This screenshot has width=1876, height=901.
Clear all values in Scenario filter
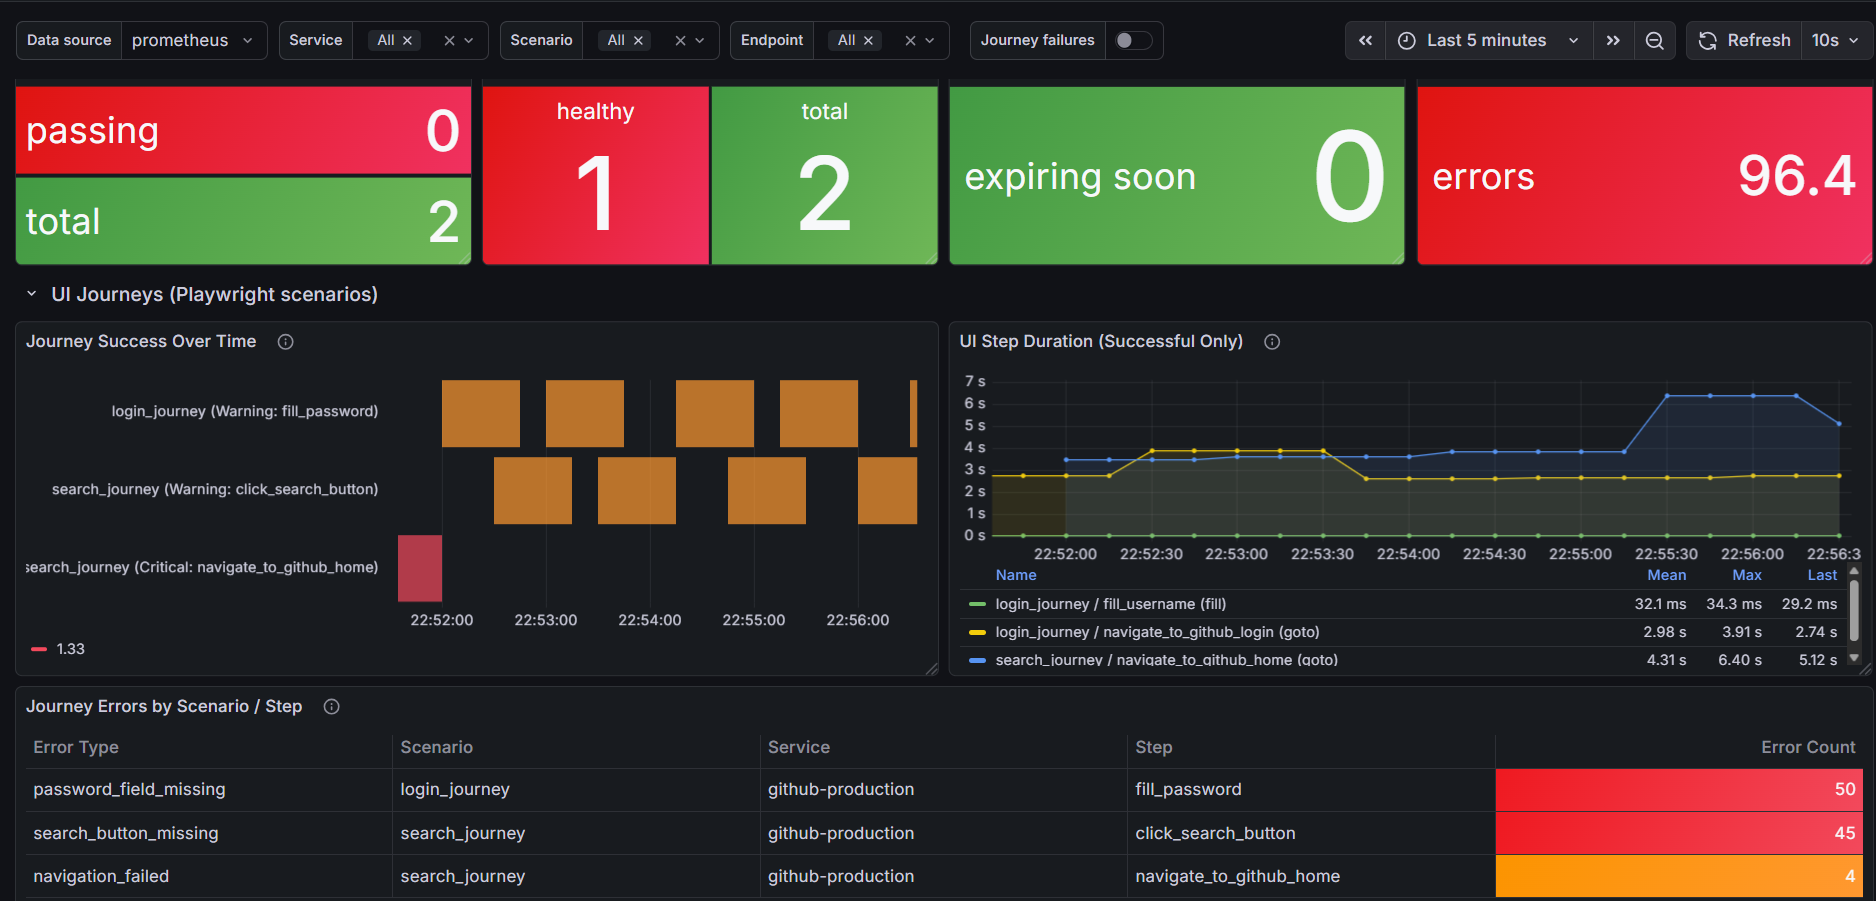680,40
